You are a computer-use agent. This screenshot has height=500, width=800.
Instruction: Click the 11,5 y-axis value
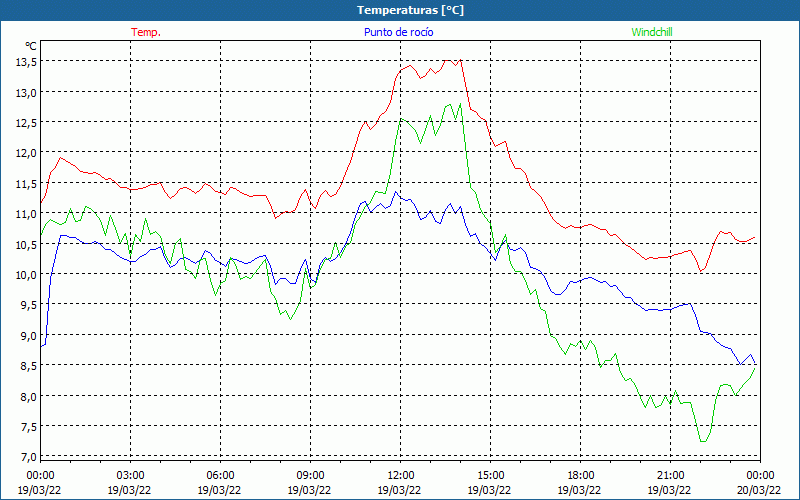25,183
